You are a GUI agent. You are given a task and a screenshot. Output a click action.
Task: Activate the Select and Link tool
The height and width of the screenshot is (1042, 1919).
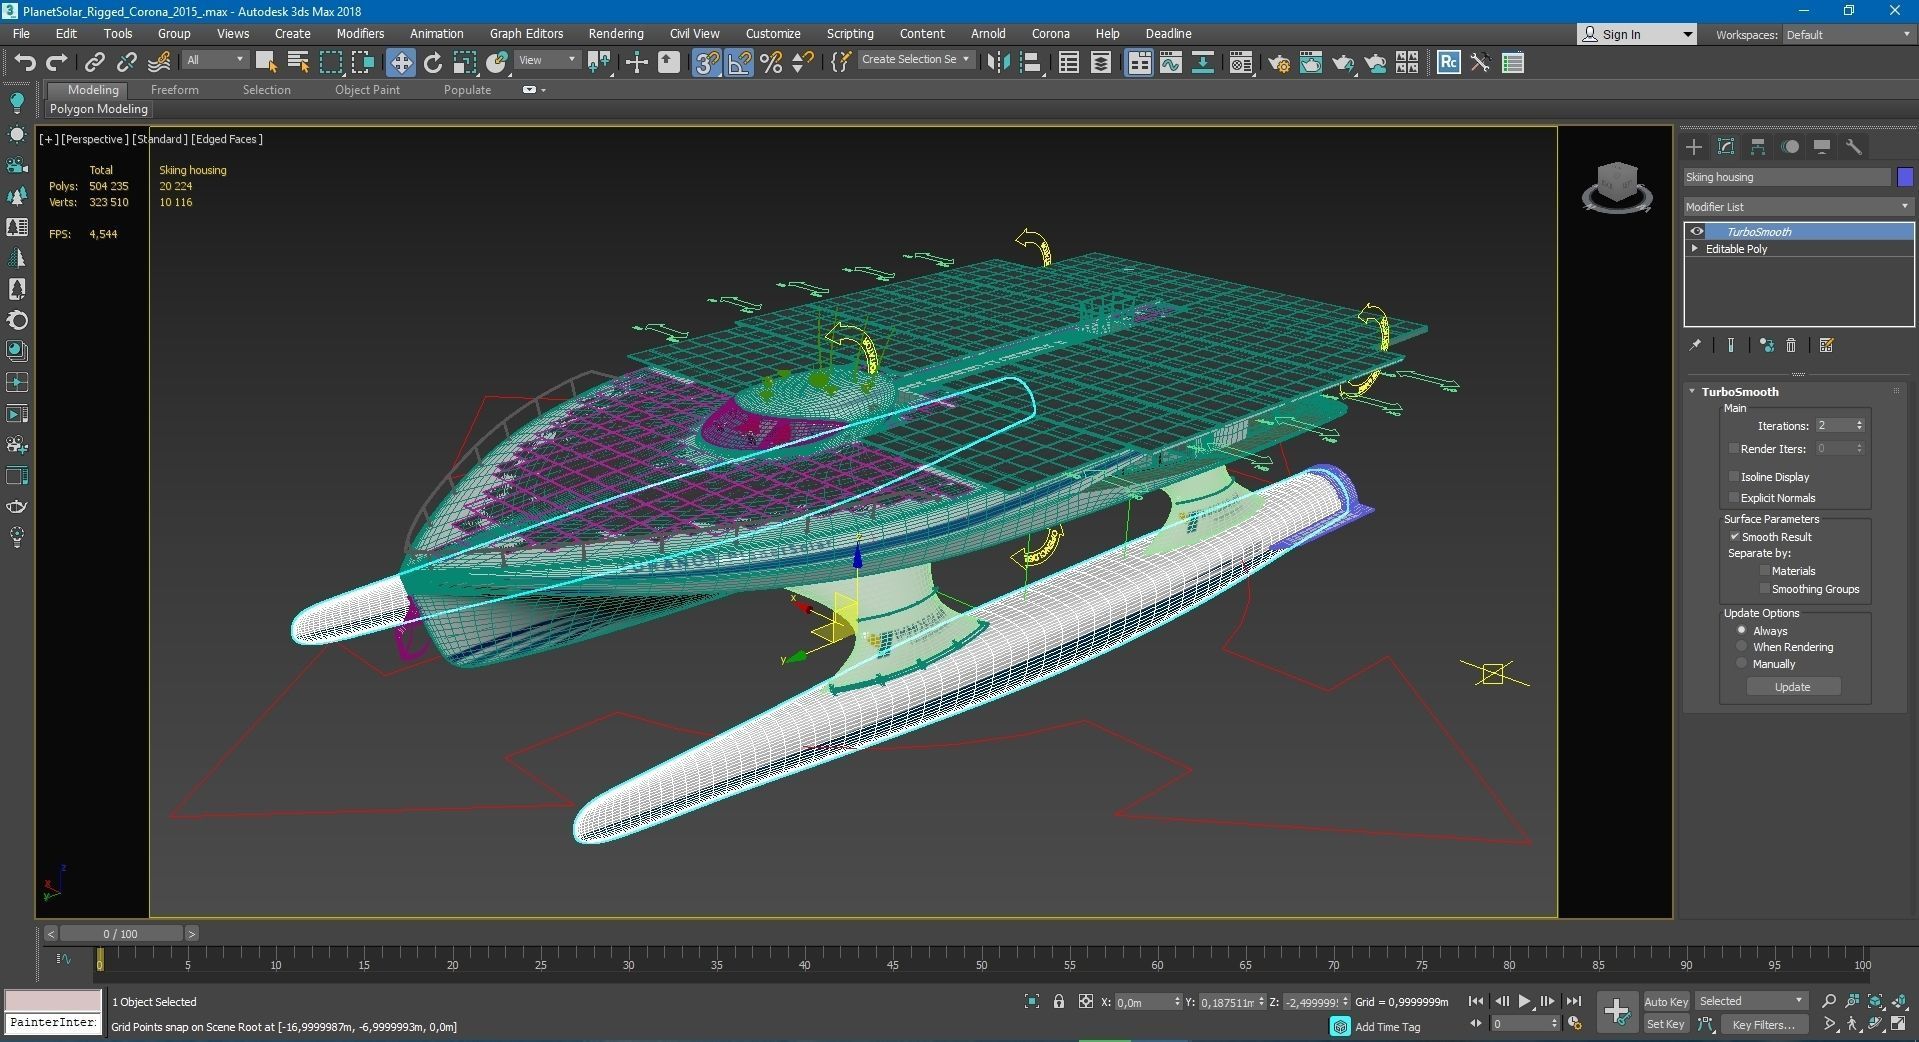pyautogui.click(x=94, y=63)
